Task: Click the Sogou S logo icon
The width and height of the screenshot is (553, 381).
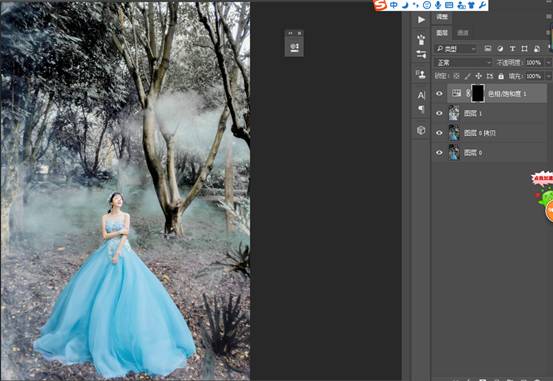Action: 380,5
